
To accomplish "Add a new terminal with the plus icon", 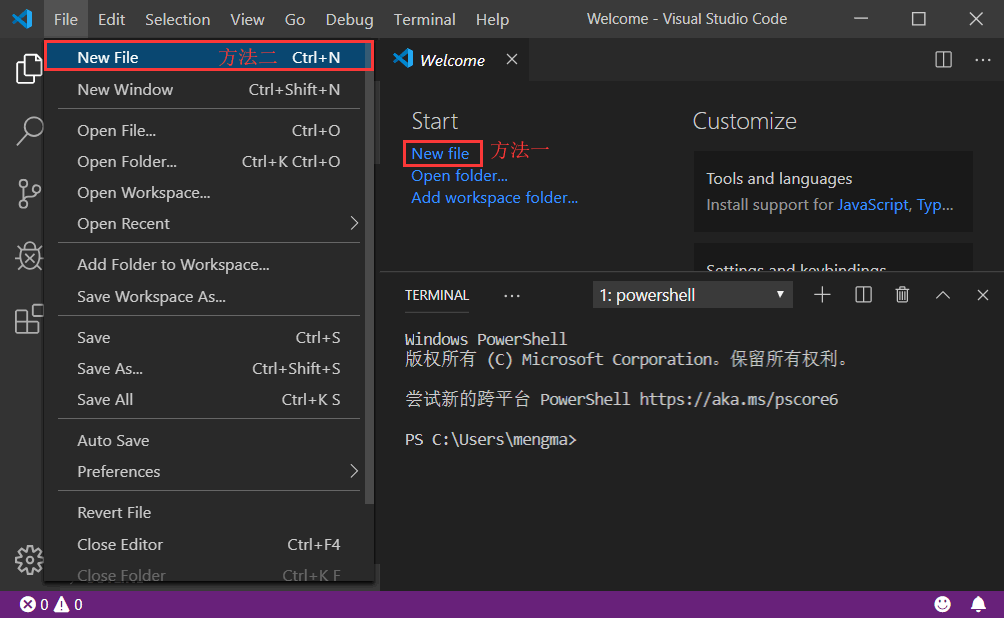I will (x=822, y=294).
